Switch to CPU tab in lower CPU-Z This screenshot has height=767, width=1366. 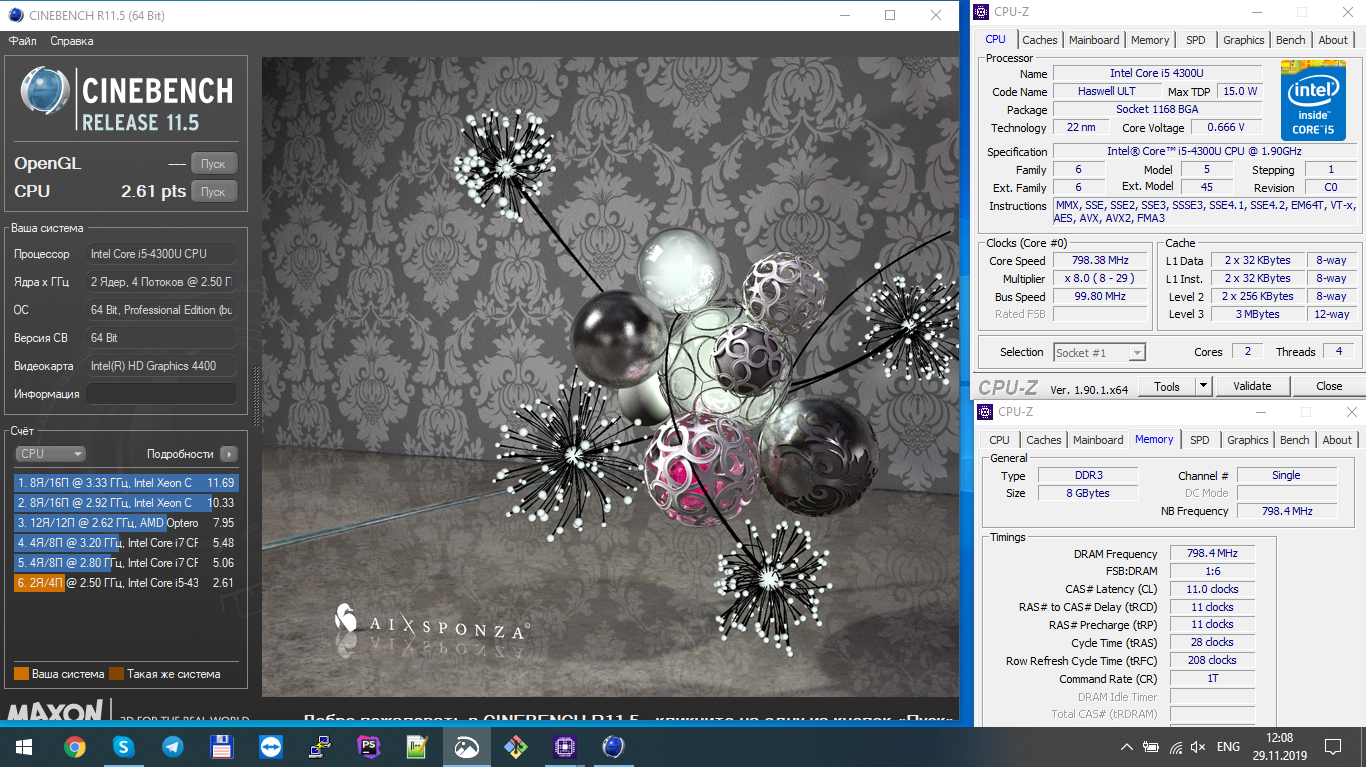pos(999,440)
